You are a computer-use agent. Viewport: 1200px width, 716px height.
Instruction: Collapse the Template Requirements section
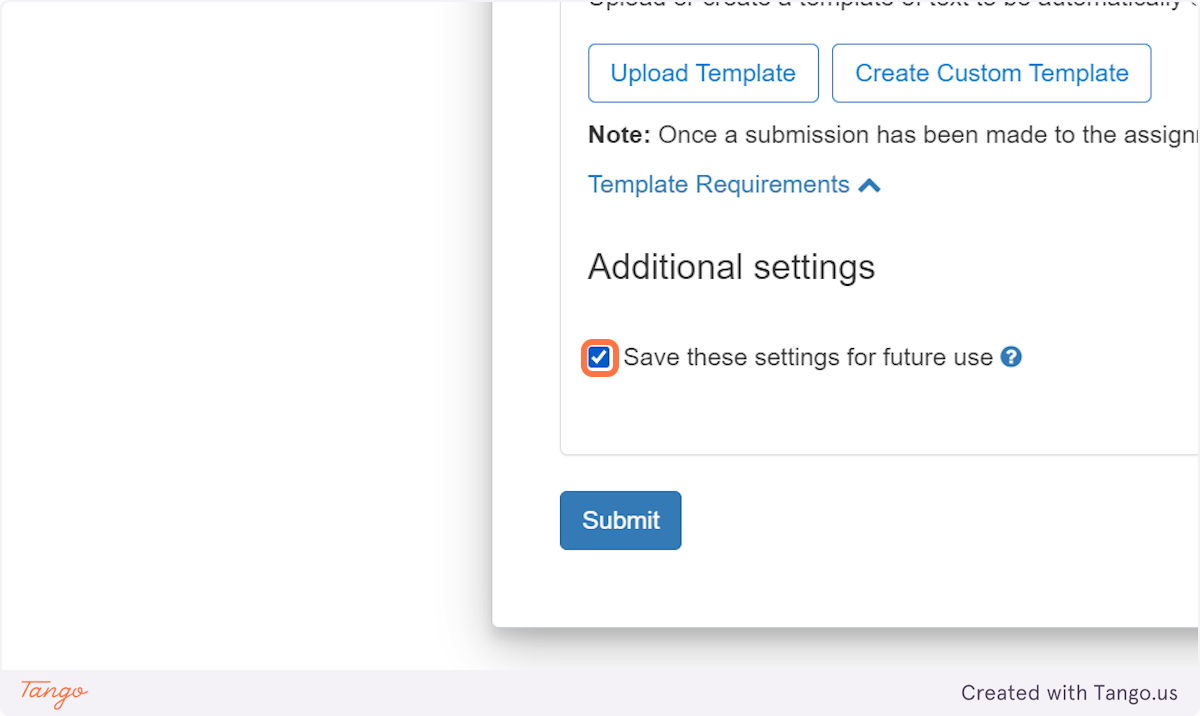pyautogui.click(x=734, y=185)
